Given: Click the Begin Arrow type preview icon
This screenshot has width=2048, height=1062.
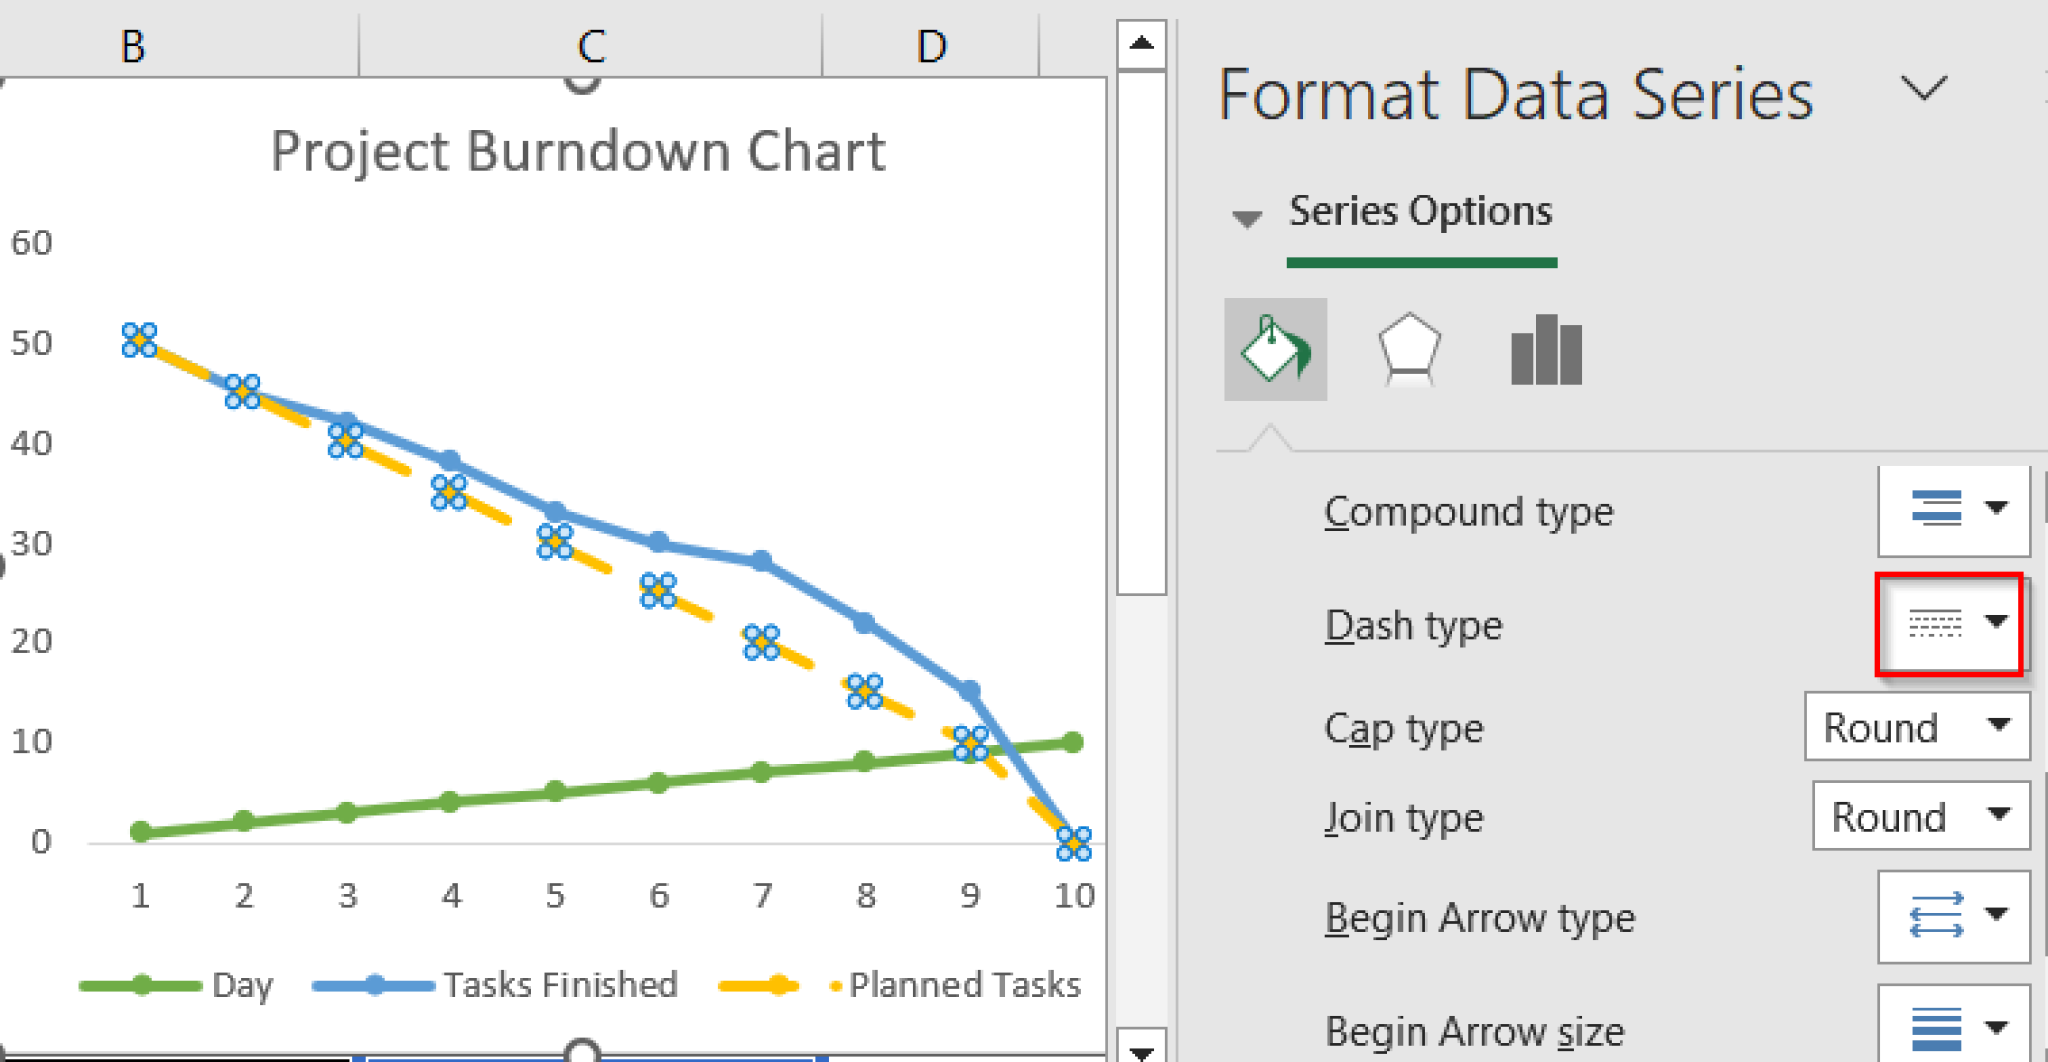Looking at the screenshot, I should coord(1935,917).
